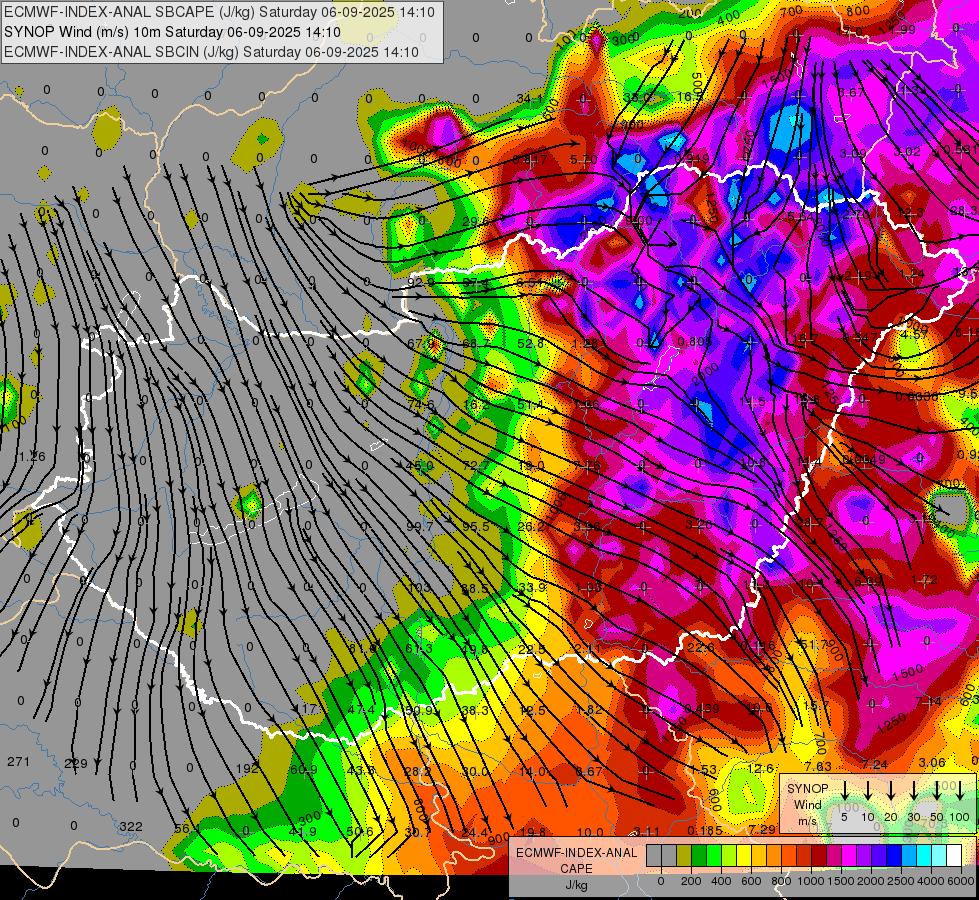The width and height of the screenshot is (979, 900).
Task: Click the '0.439' value on the map
Action: pos(702,708)
